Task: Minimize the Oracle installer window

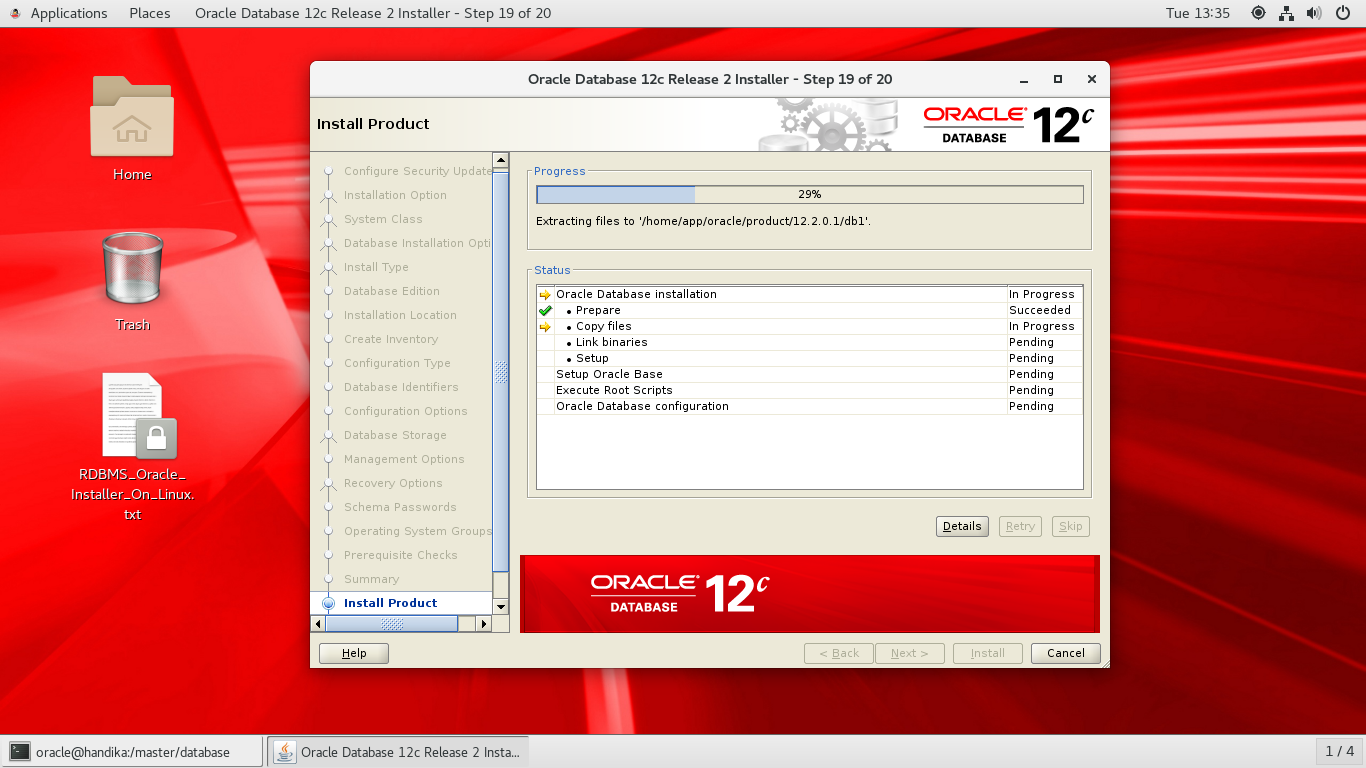Action: tap(1024, 79)
